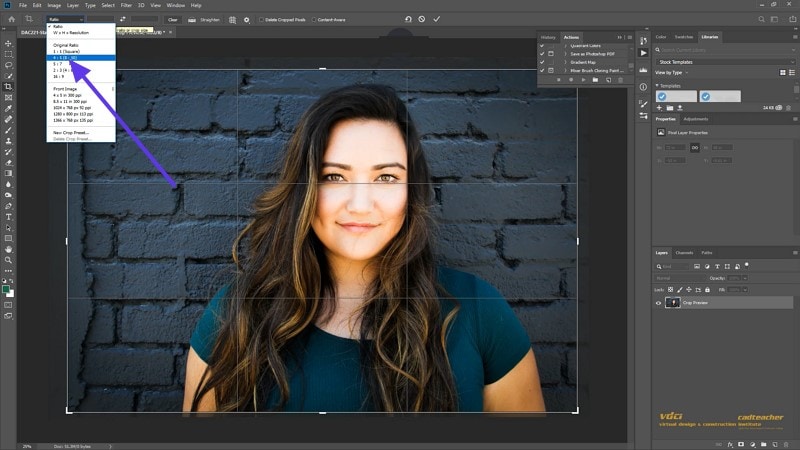Select the Eyedropper tool
Screen dimensions: 800x450
coord(8,108)
